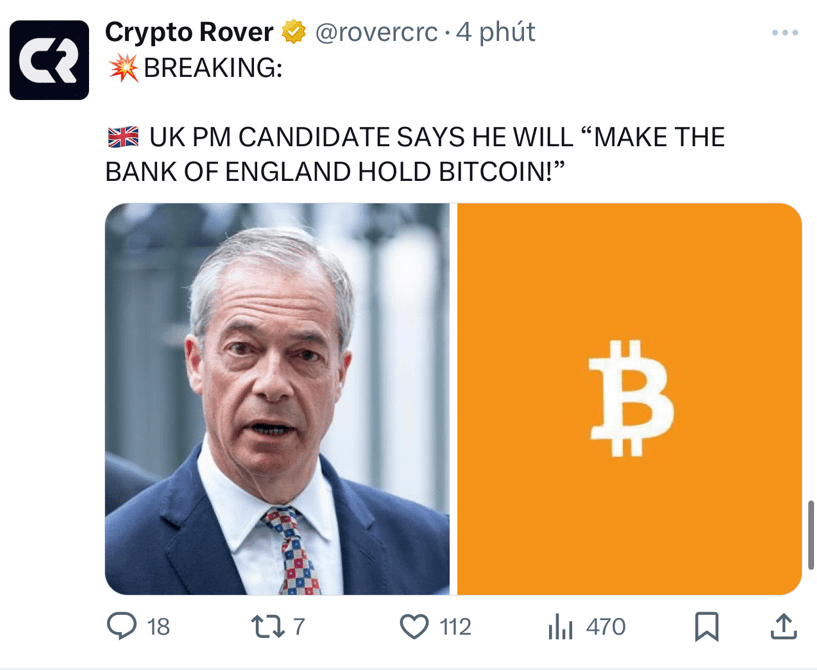Like the post with the heart icon
Screen dimensions: 817x670
[x=414, y=627]
